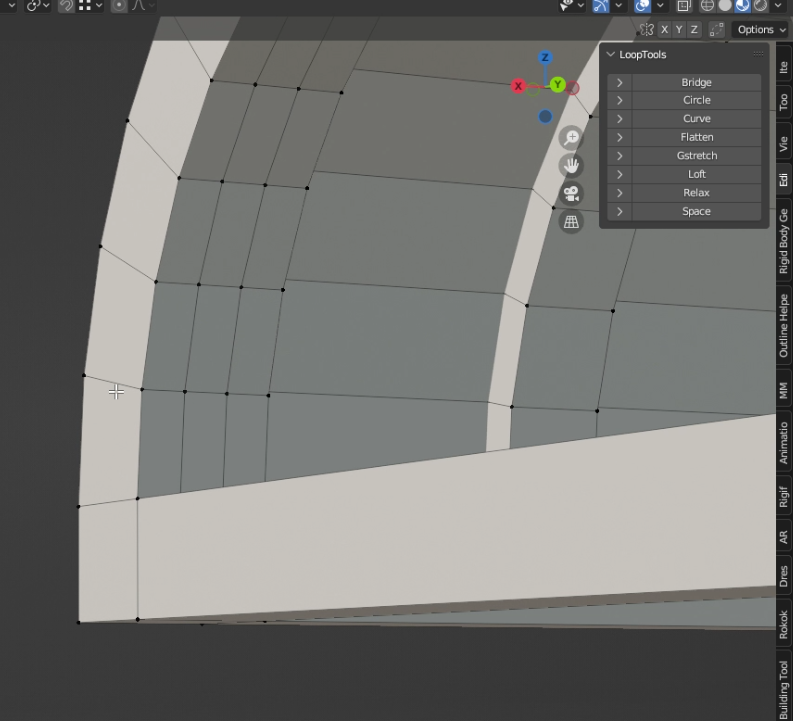Open the Outline Helper sidebar tab

(783, 325)
